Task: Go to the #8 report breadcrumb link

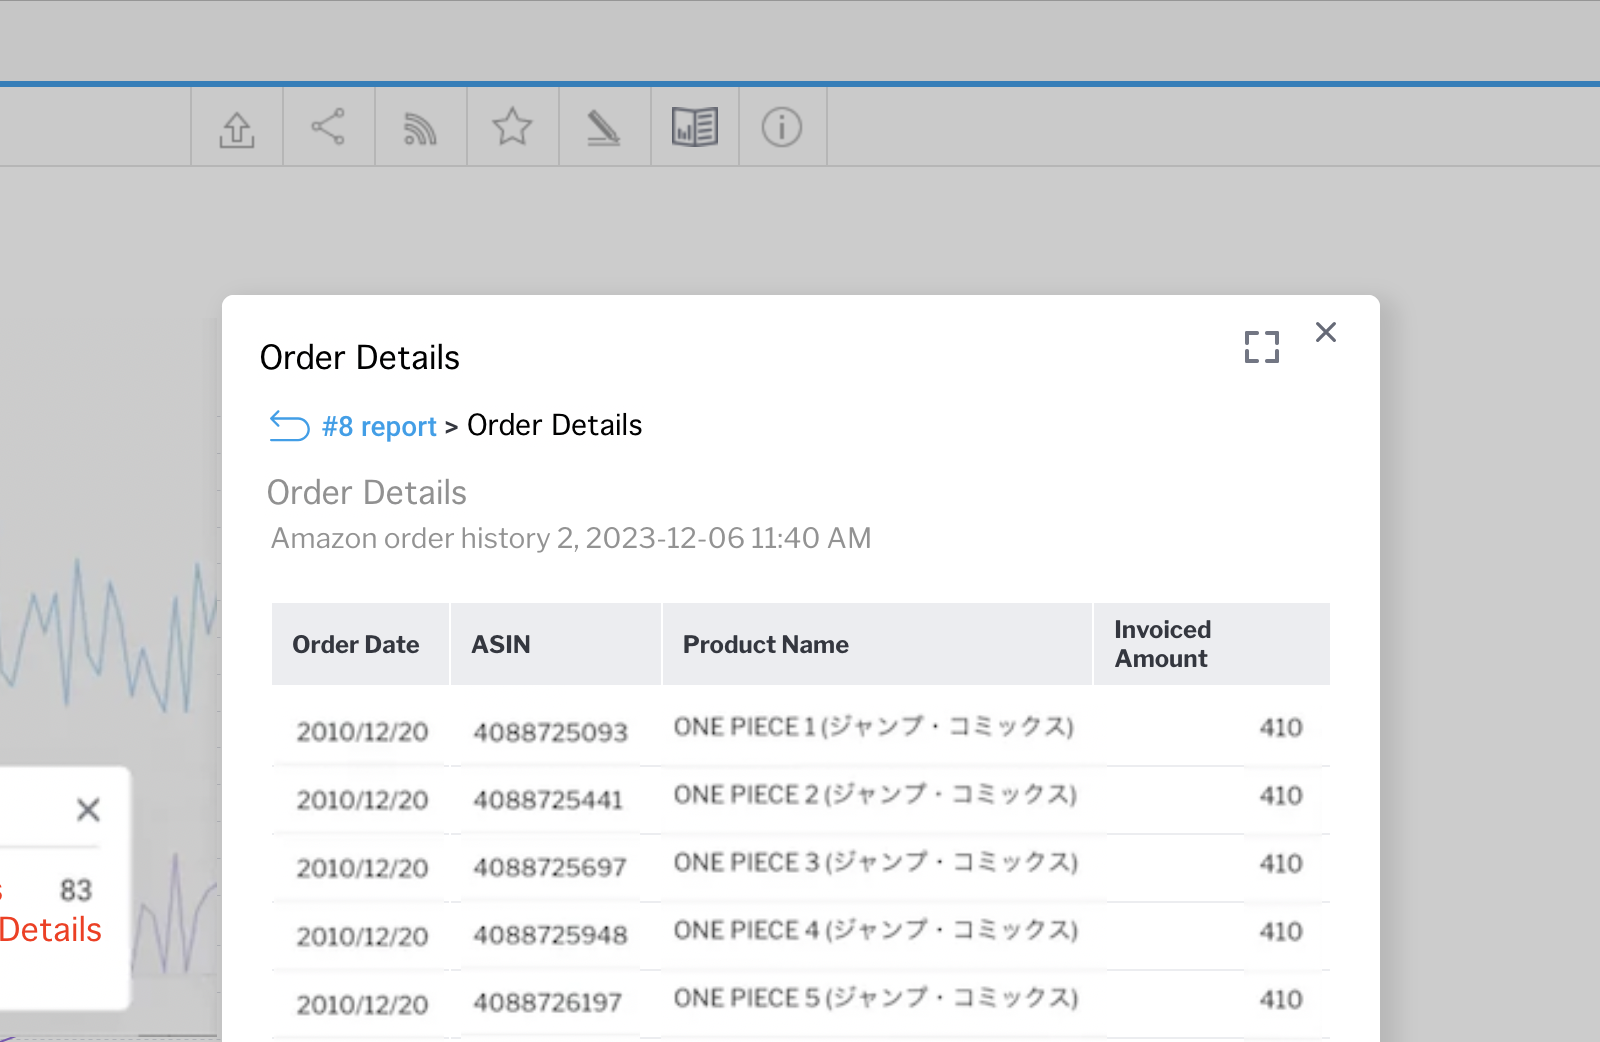Action: tap(379, 427)
